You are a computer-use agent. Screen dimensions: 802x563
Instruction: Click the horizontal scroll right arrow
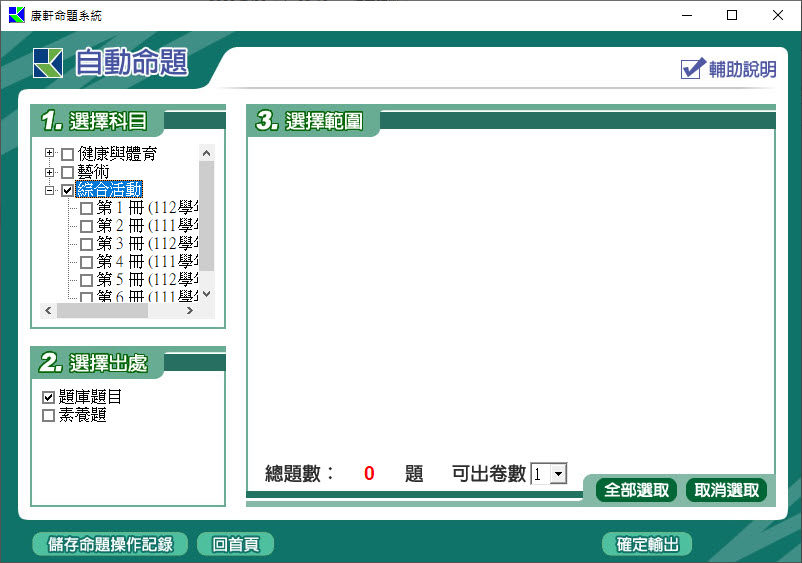click(x=190, y=311)
